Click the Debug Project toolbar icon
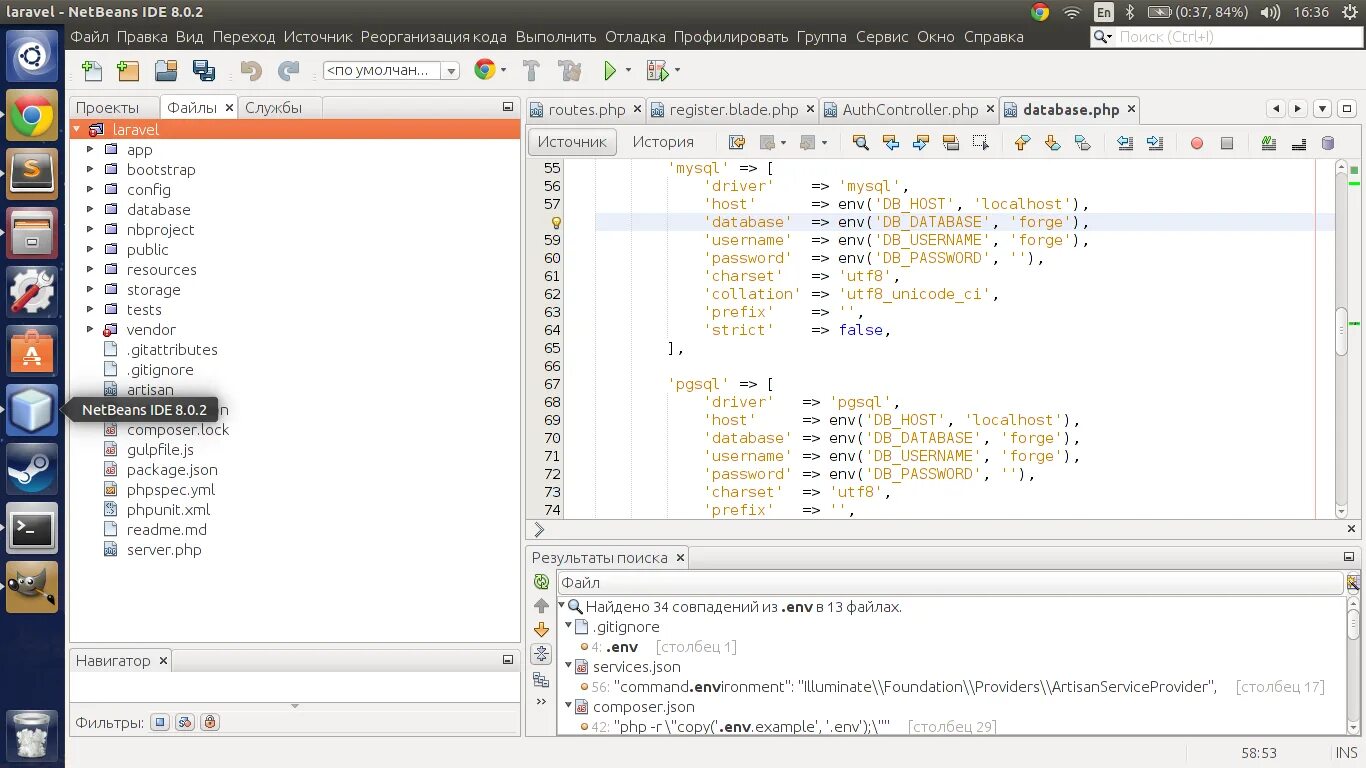1366x768 pixels. pyautogui.click(x=657, y=71)
